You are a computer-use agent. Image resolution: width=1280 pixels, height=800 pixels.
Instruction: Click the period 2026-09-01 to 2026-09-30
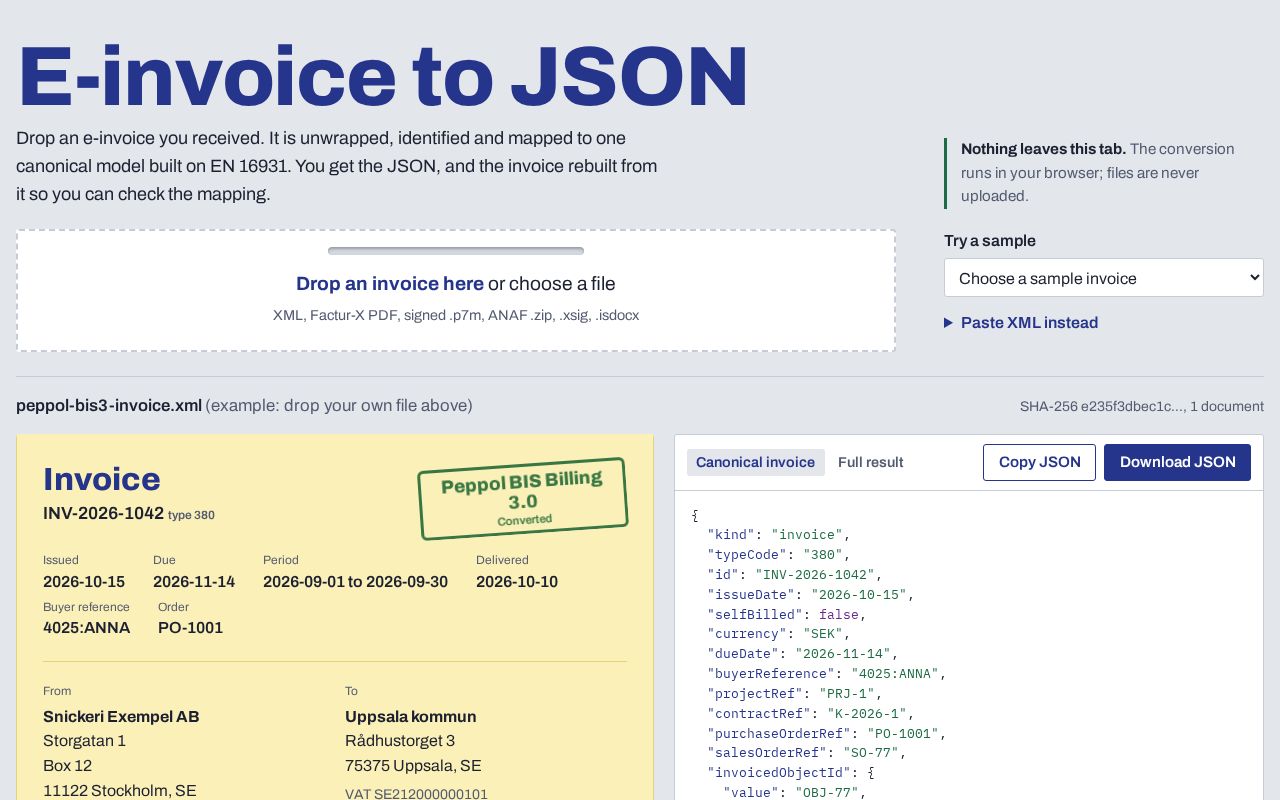[x=355, y=582]
